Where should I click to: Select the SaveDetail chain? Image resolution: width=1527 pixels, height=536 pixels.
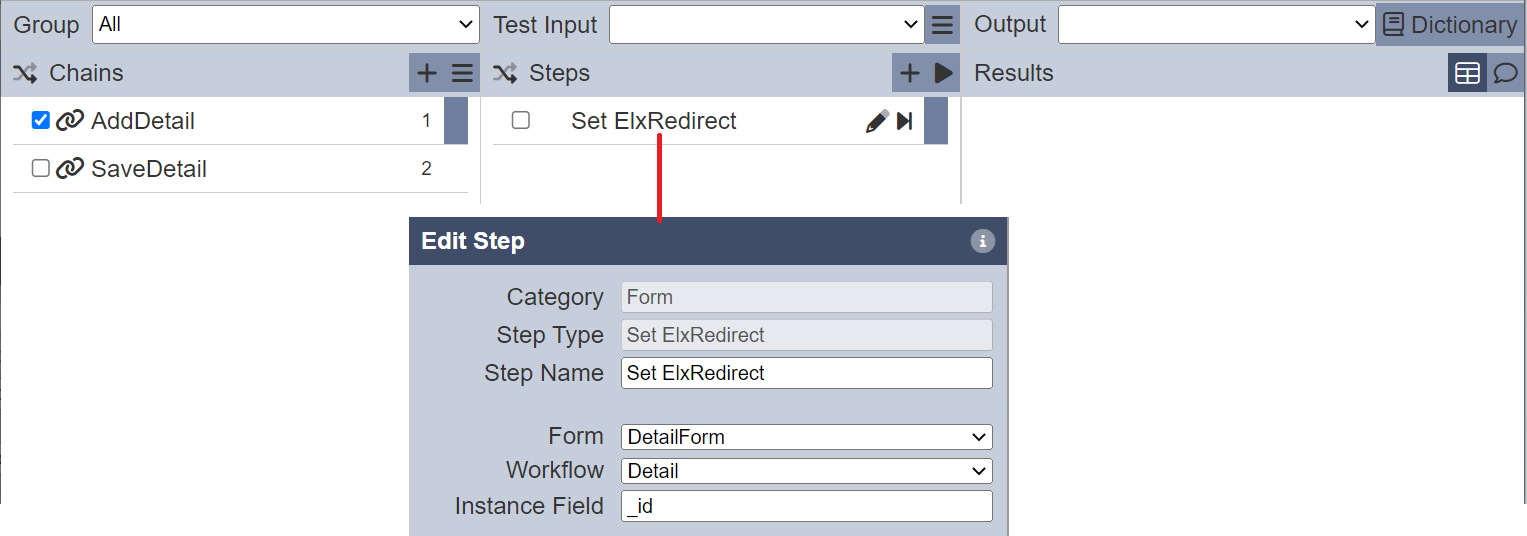tap(149, 169)
